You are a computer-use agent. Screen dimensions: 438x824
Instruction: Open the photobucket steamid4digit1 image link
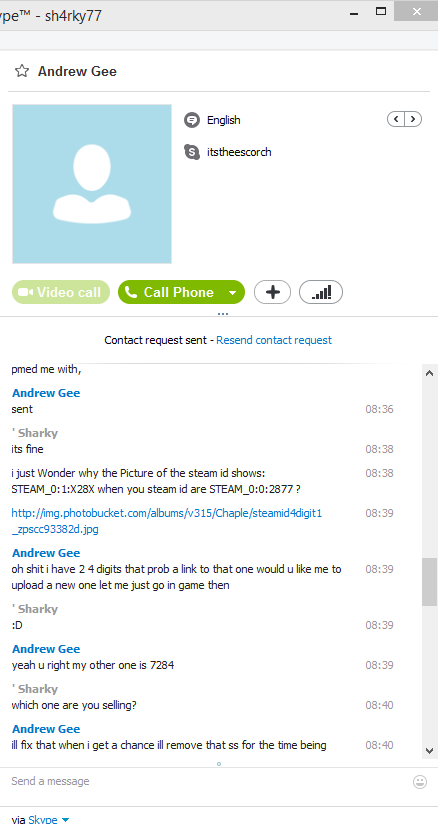[166, 521]
